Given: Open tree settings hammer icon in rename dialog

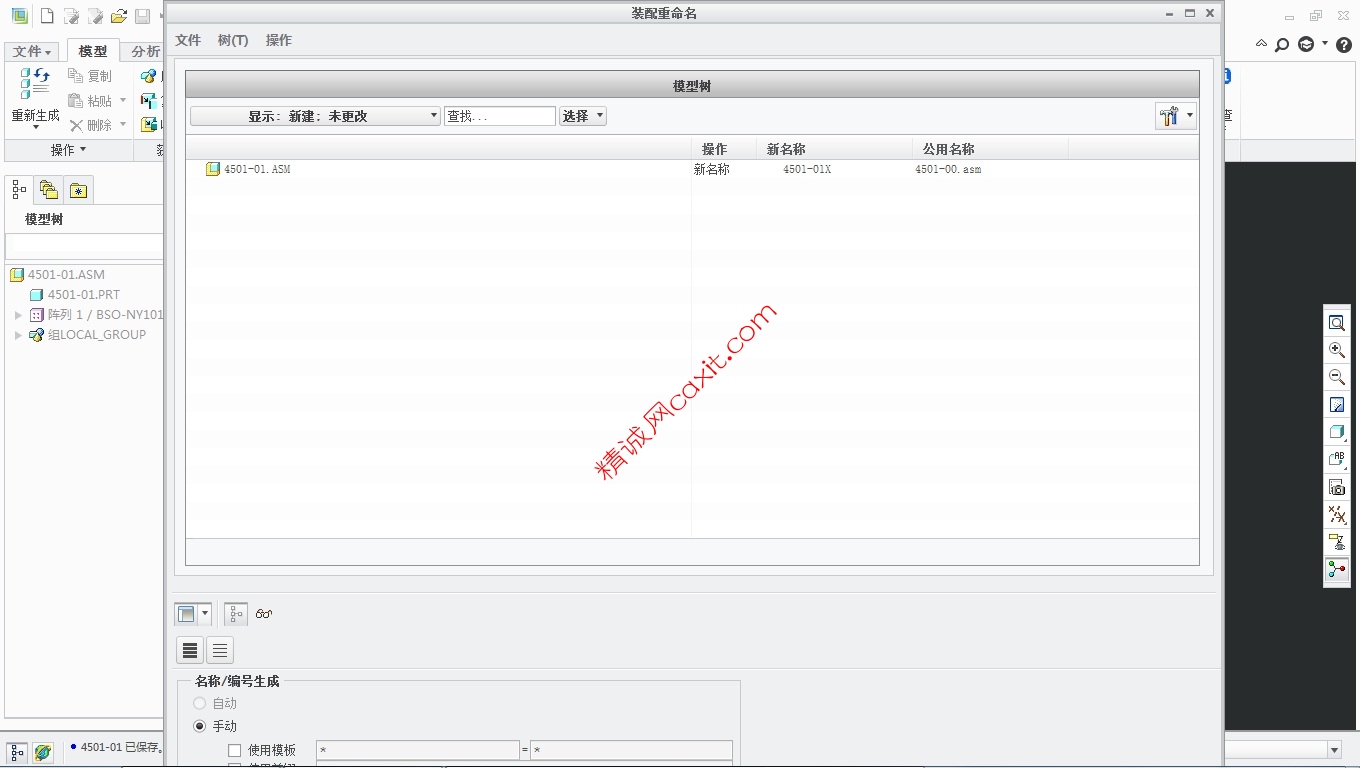Looking at the screenshot, I should (x=1169, y=116).
